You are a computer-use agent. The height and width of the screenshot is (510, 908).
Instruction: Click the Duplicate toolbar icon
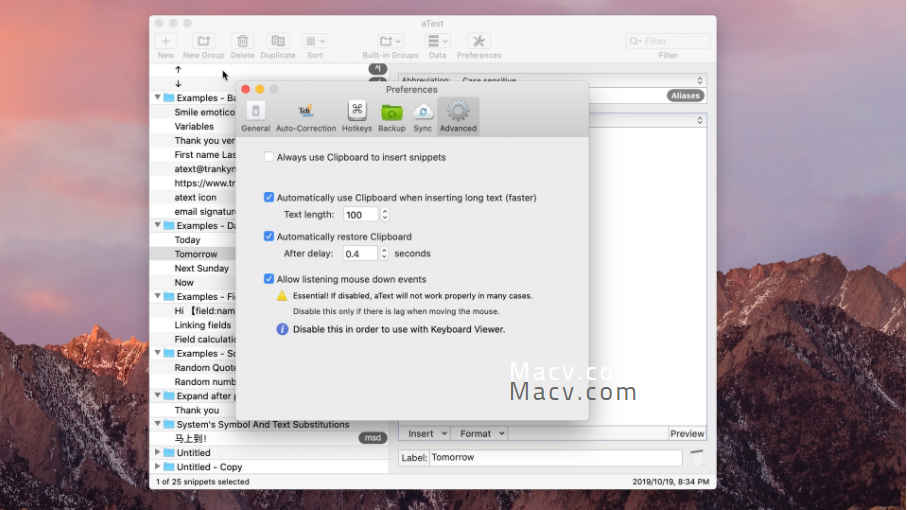click(x=278, y=41)
